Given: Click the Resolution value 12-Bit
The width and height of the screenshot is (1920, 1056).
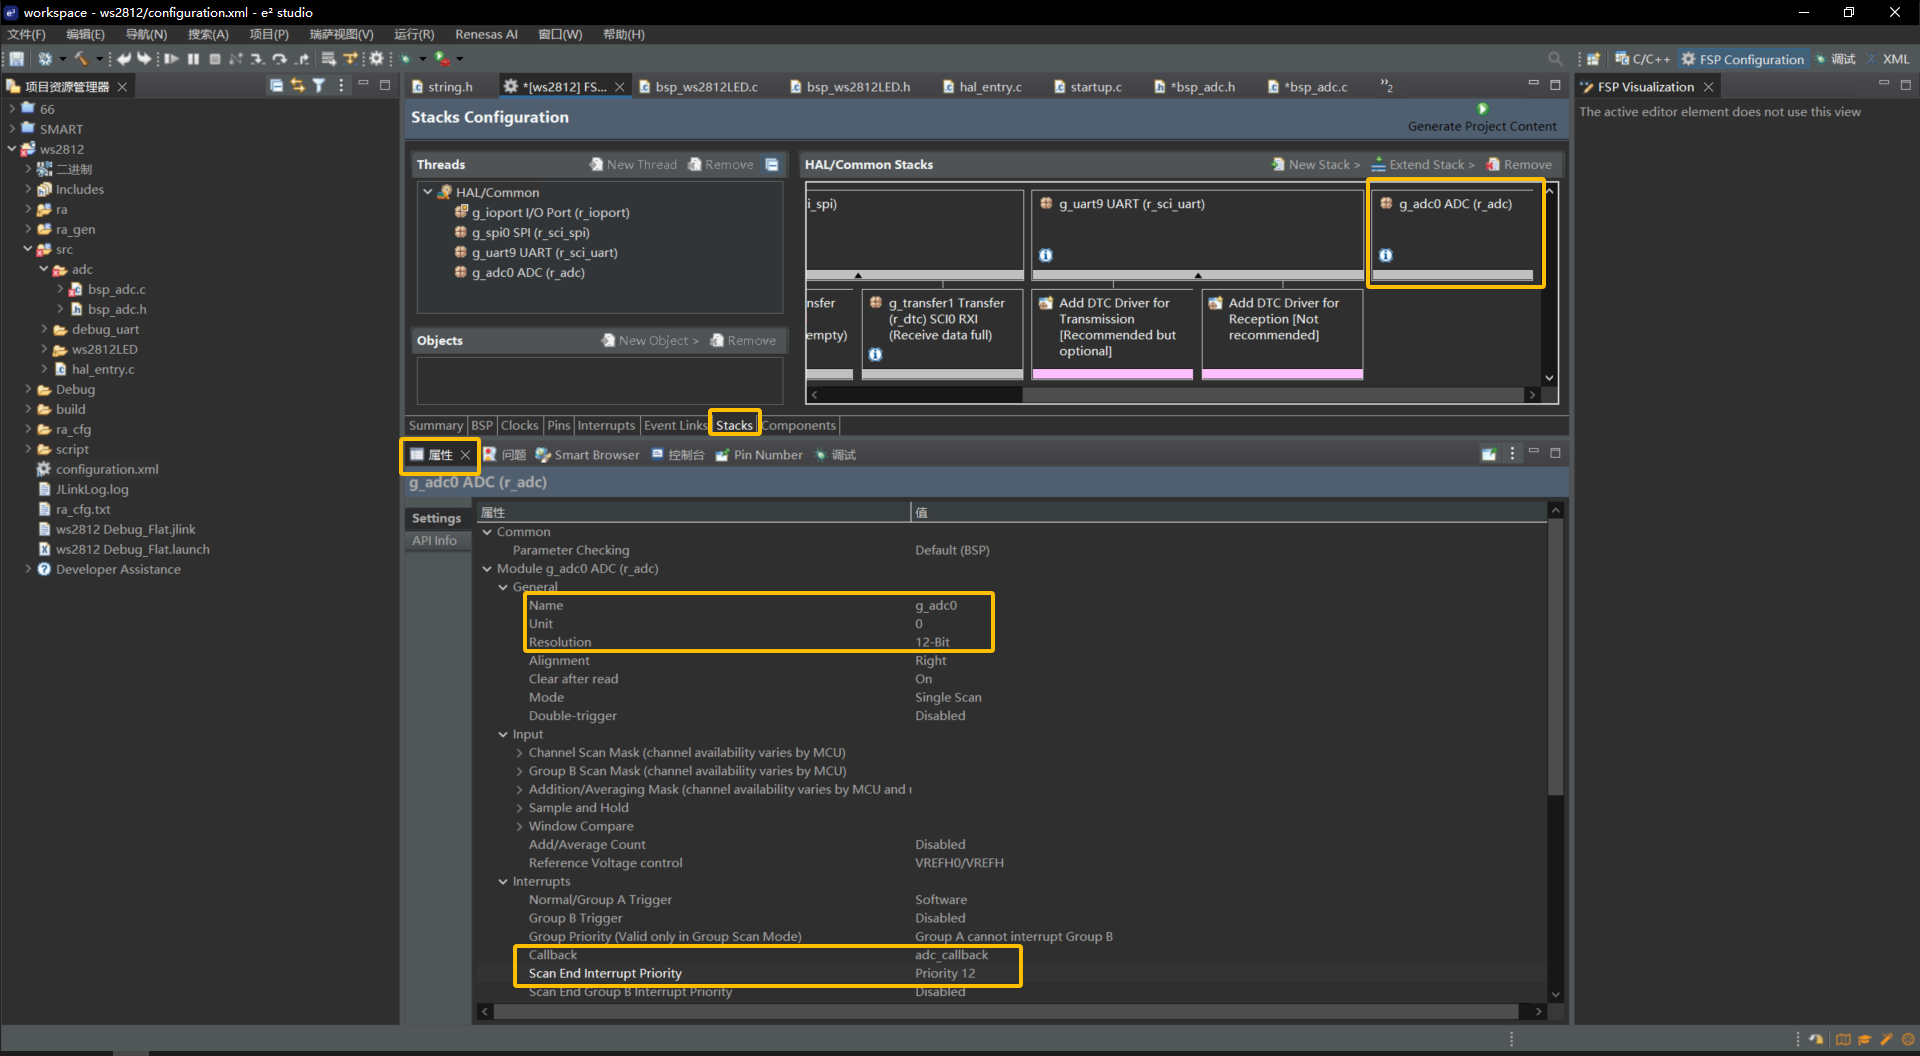Looking at the screenshot, I should click(932, 643).
